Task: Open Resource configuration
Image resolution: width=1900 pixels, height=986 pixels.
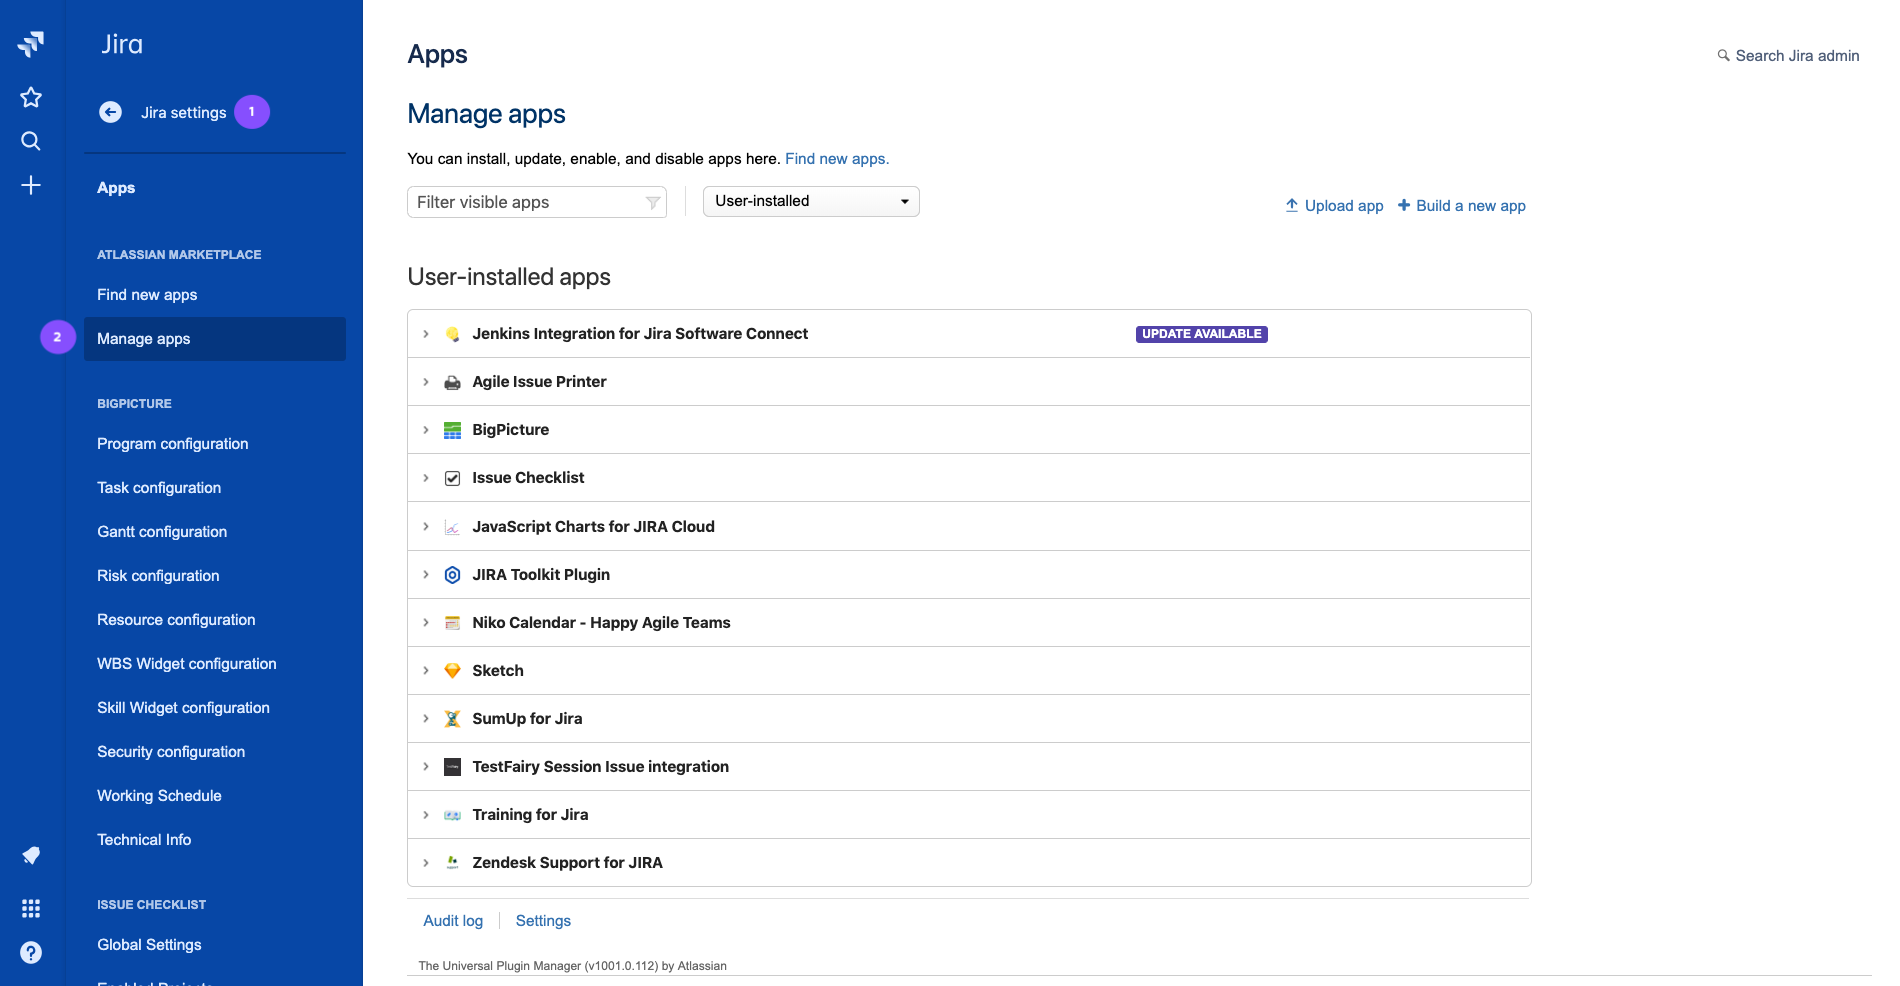Action: point(176,620)
